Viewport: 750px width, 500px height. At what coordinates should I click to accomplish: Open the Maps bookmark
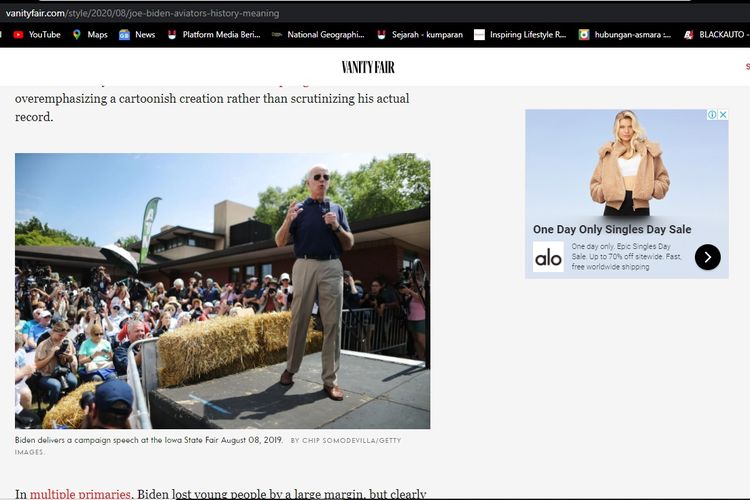[90, 34]
